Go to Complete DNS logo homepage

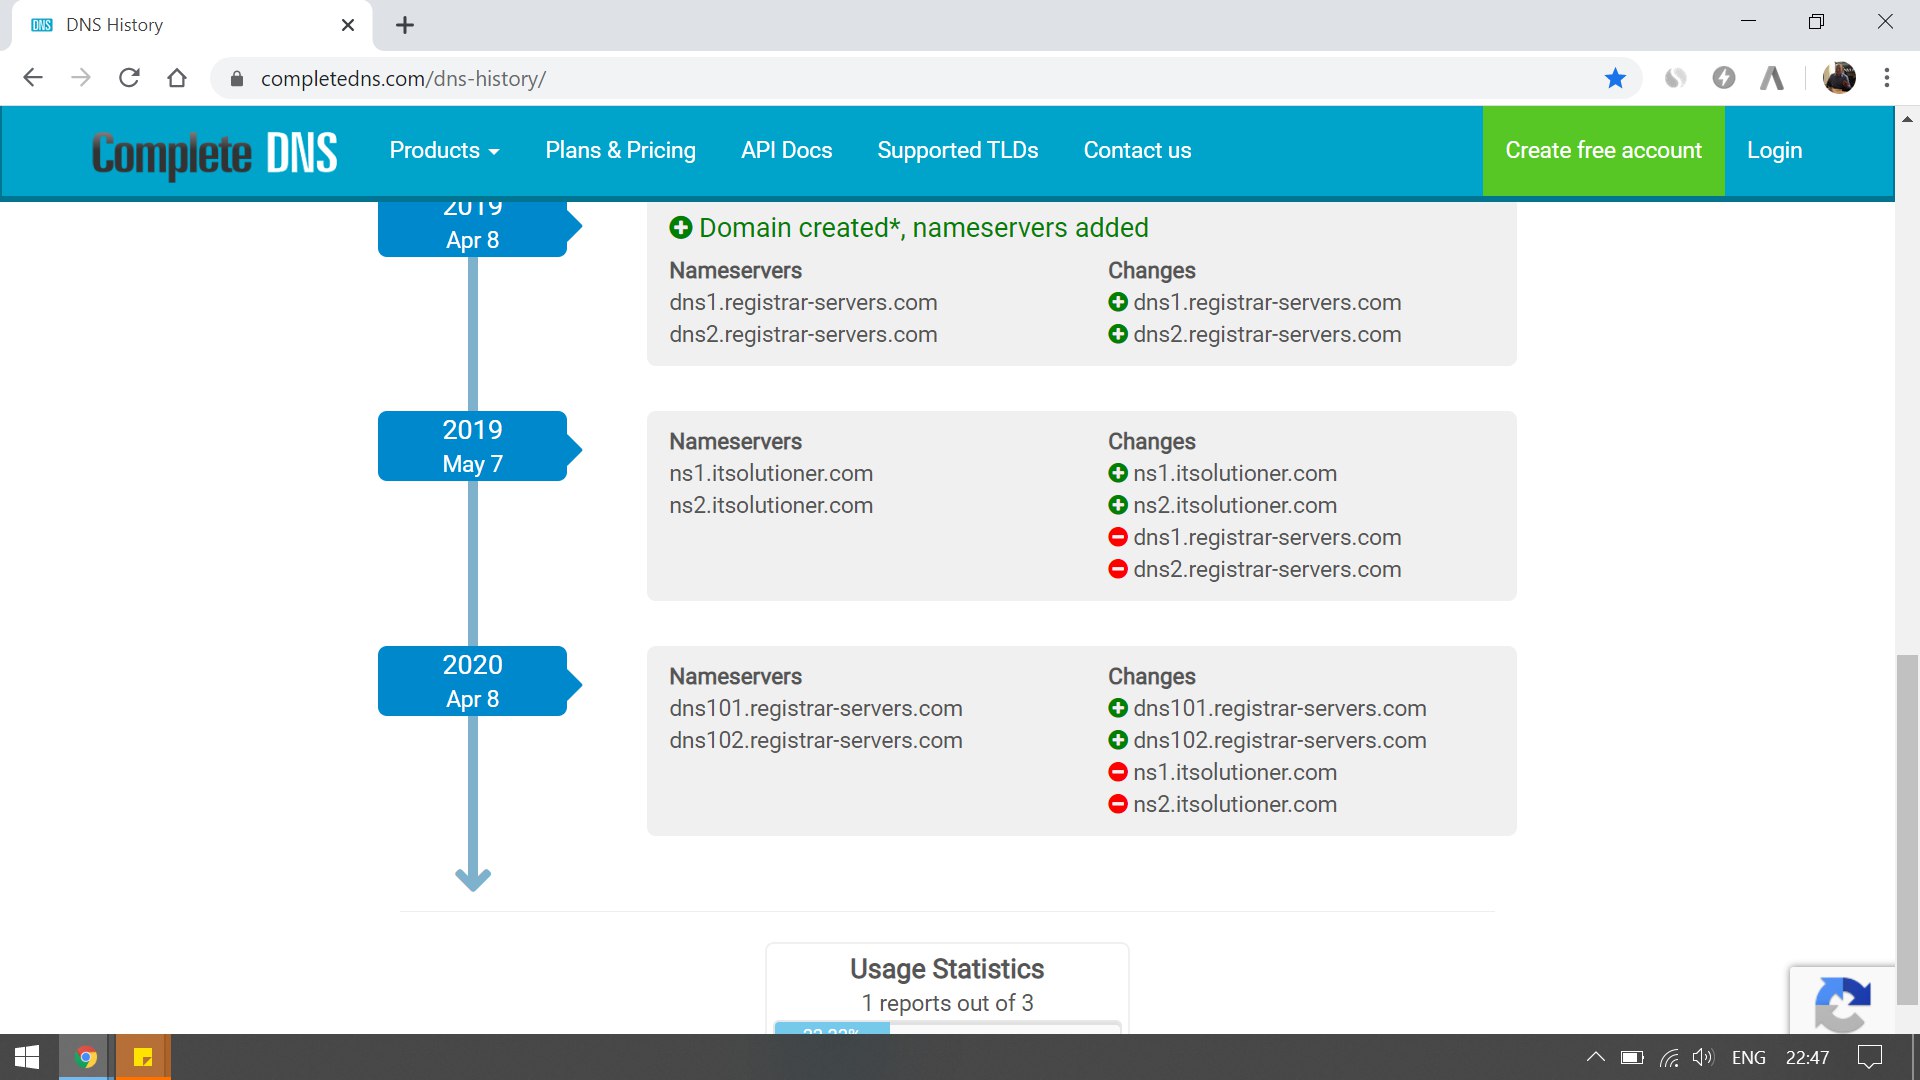pyautogui.click(x=214, y=154)
